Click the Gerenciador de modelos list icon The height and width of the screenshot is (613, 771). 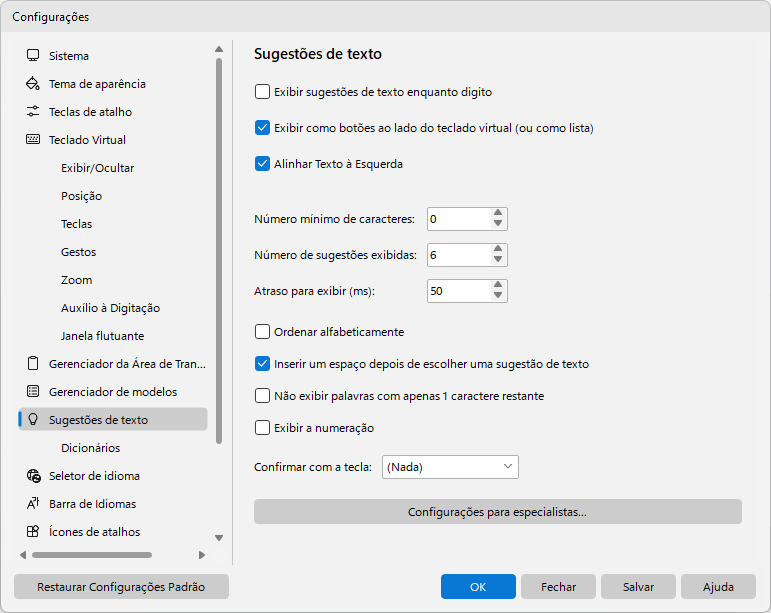coord(33,392)
